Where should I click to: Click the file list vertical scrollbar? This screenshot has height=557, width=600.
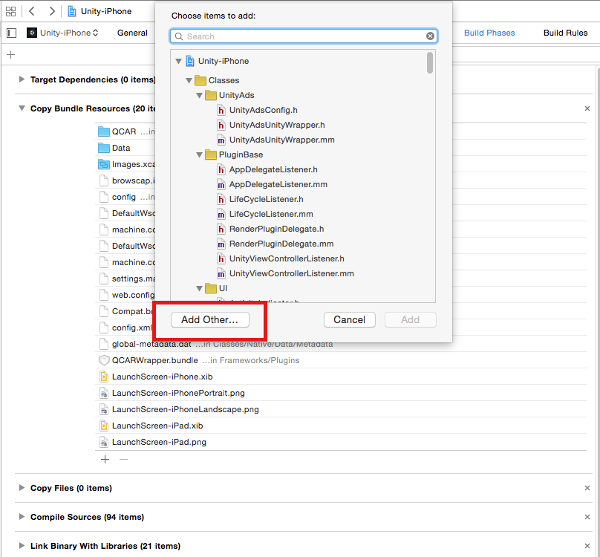pos(430,64)
